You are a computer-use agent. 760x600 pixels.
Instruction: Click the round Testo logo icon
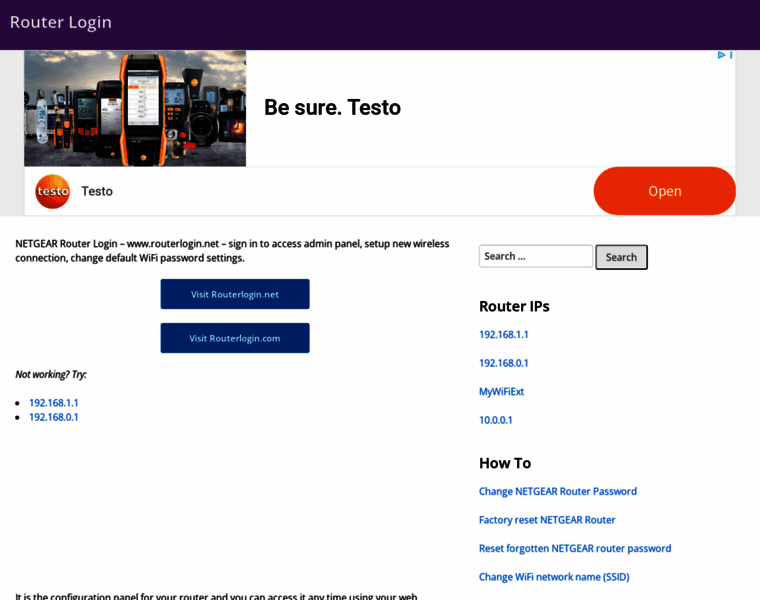pyautogui.click(x=52, y=191)
